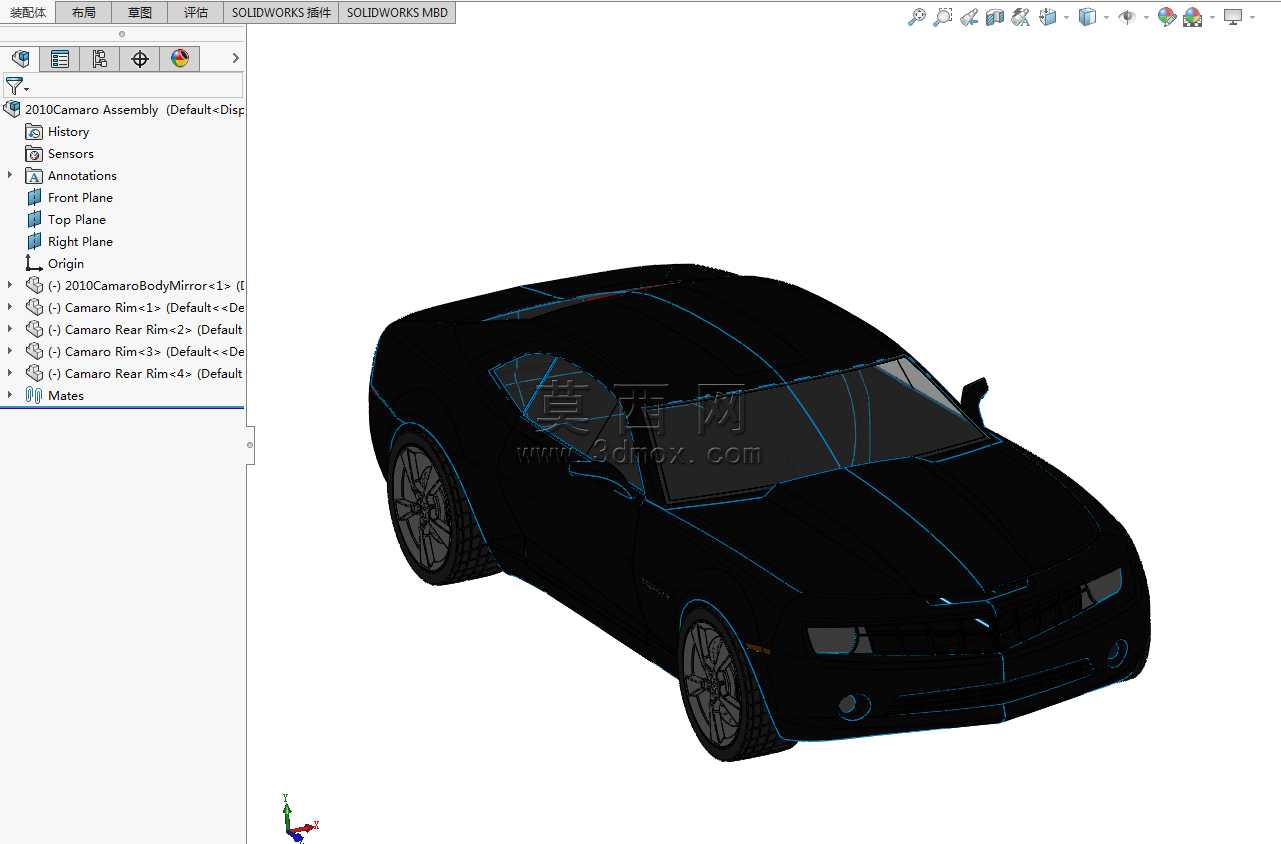
Task: Open the DisplayManager color ball tab
Action: tap(180, 59)
